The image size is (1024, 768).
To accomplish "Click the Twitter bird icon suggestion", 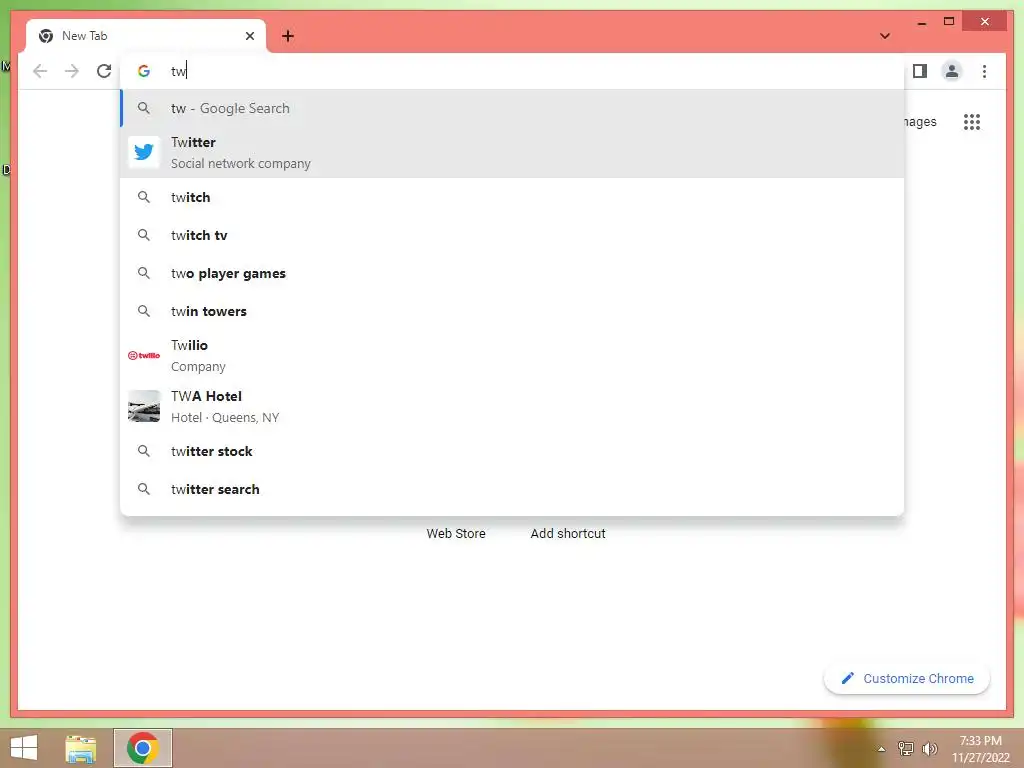I will click(144, 152).
